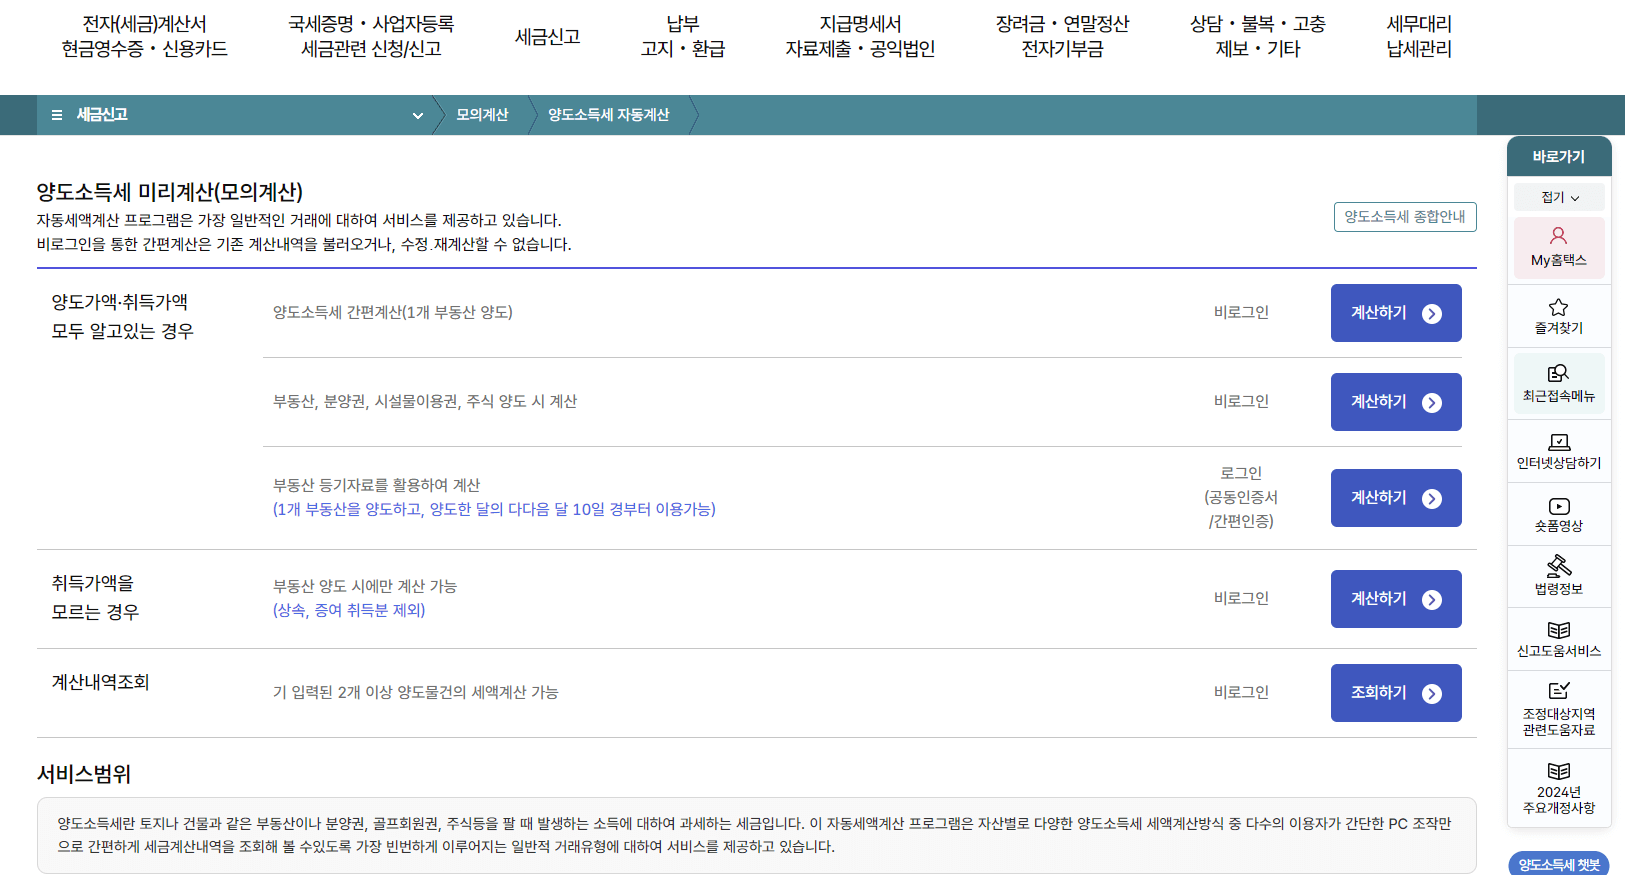The height and width of the screenshot is (875, 1625).
Task: Expand 세금신고 breadcrumb dropdown chevron
Action: tap(418, 115)
